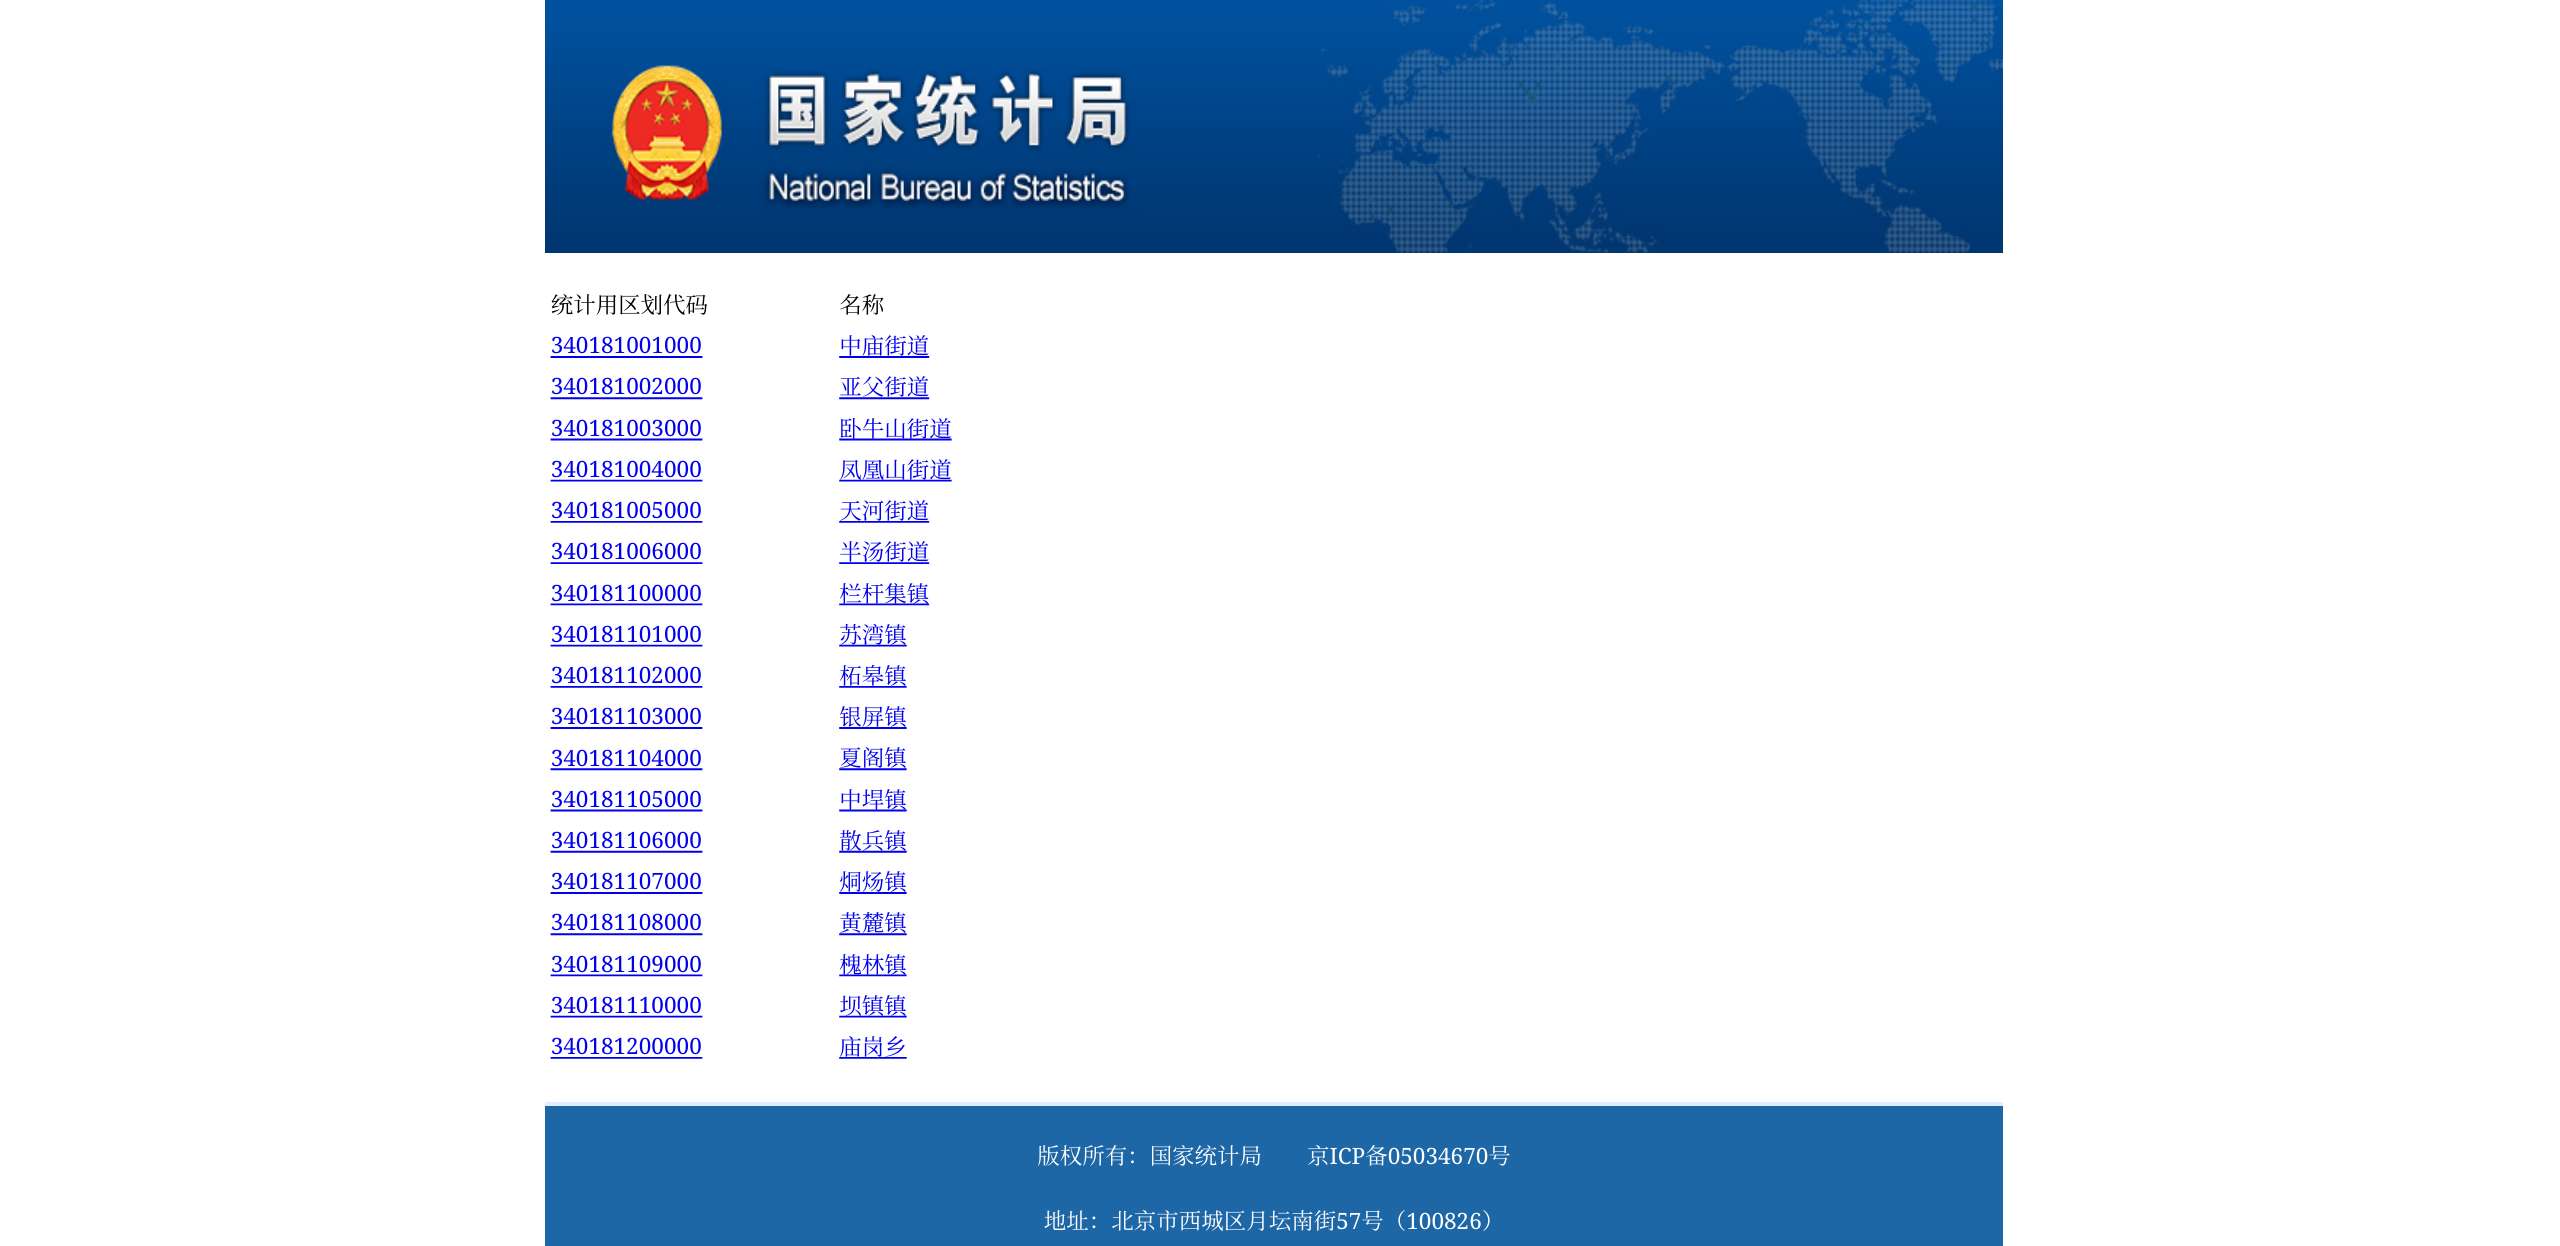Open code link 340181001000
This screenshot has height=1246, width=2560.
point(626,346)
